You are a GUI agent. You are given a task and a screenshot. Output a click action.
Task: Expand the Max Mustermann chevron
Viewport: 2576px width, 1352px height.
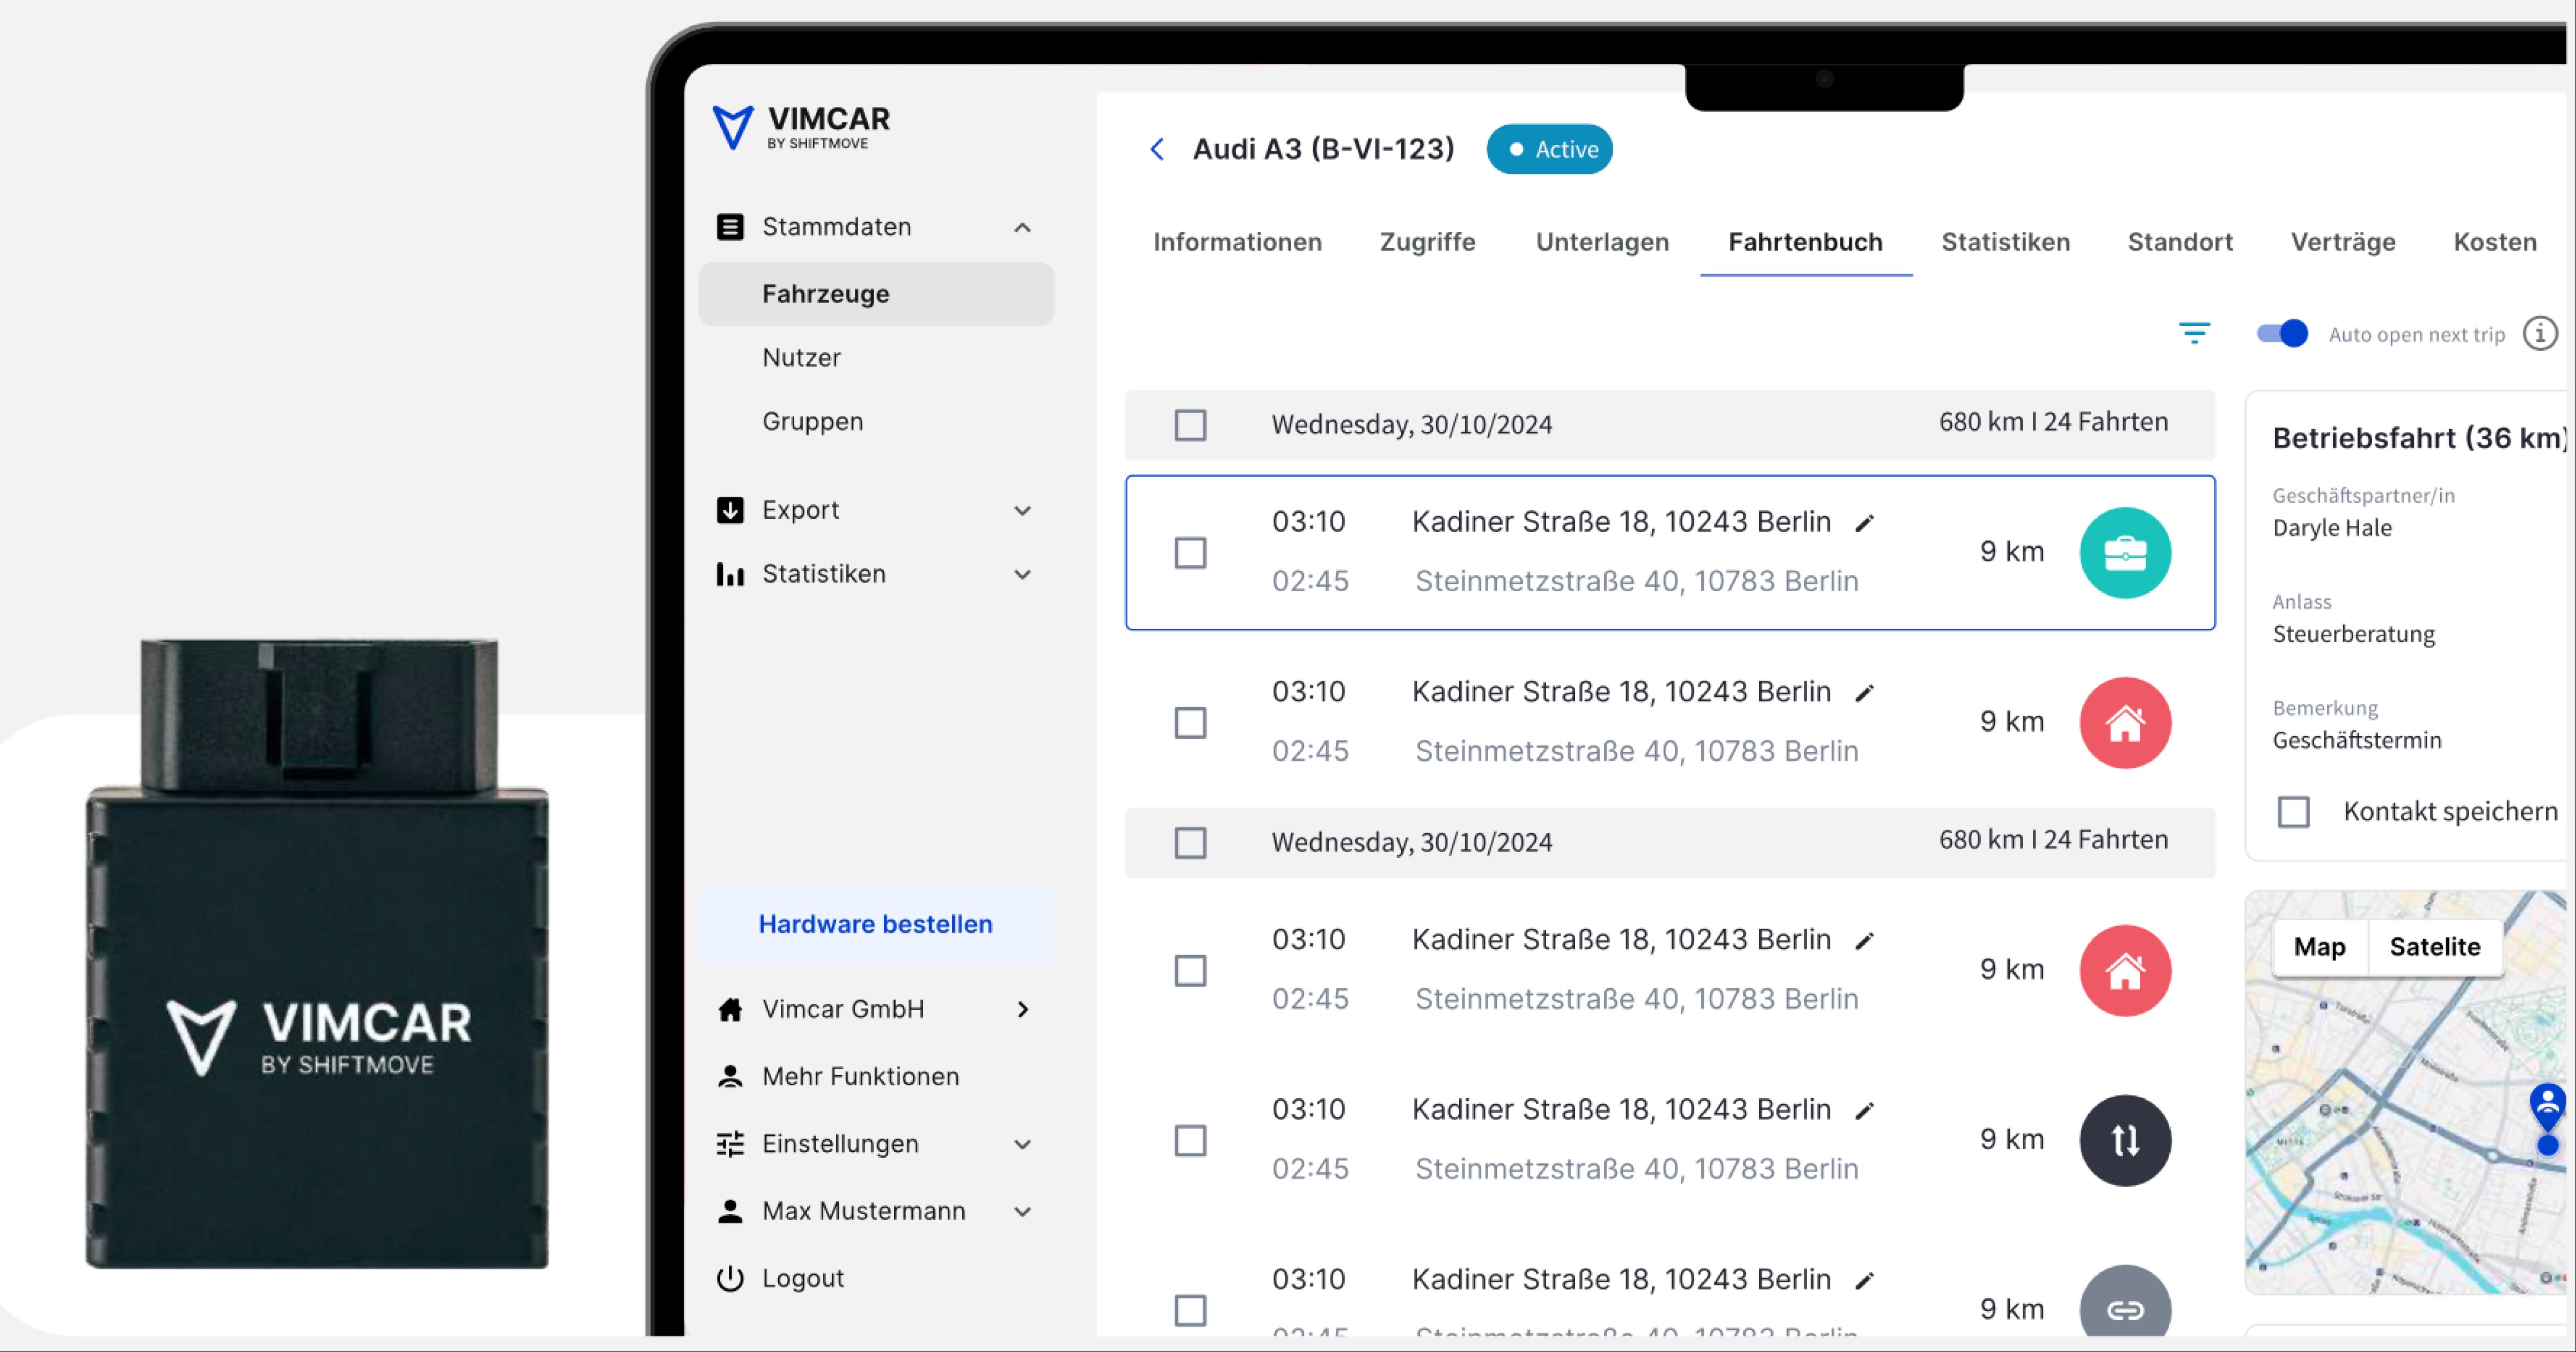[x=1022, y=1211]
